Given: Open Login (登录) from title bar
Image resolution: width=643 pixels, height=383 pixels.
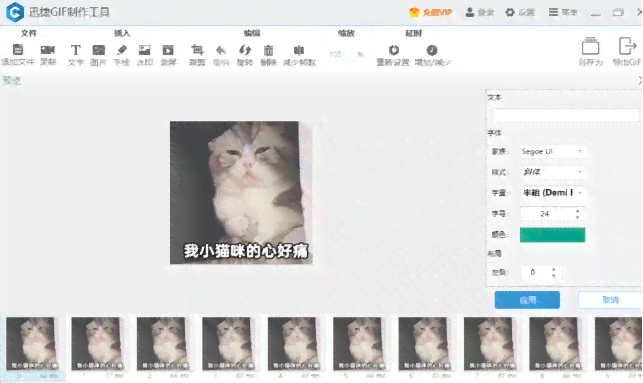Looking at the screenshot, I should 479,12.
